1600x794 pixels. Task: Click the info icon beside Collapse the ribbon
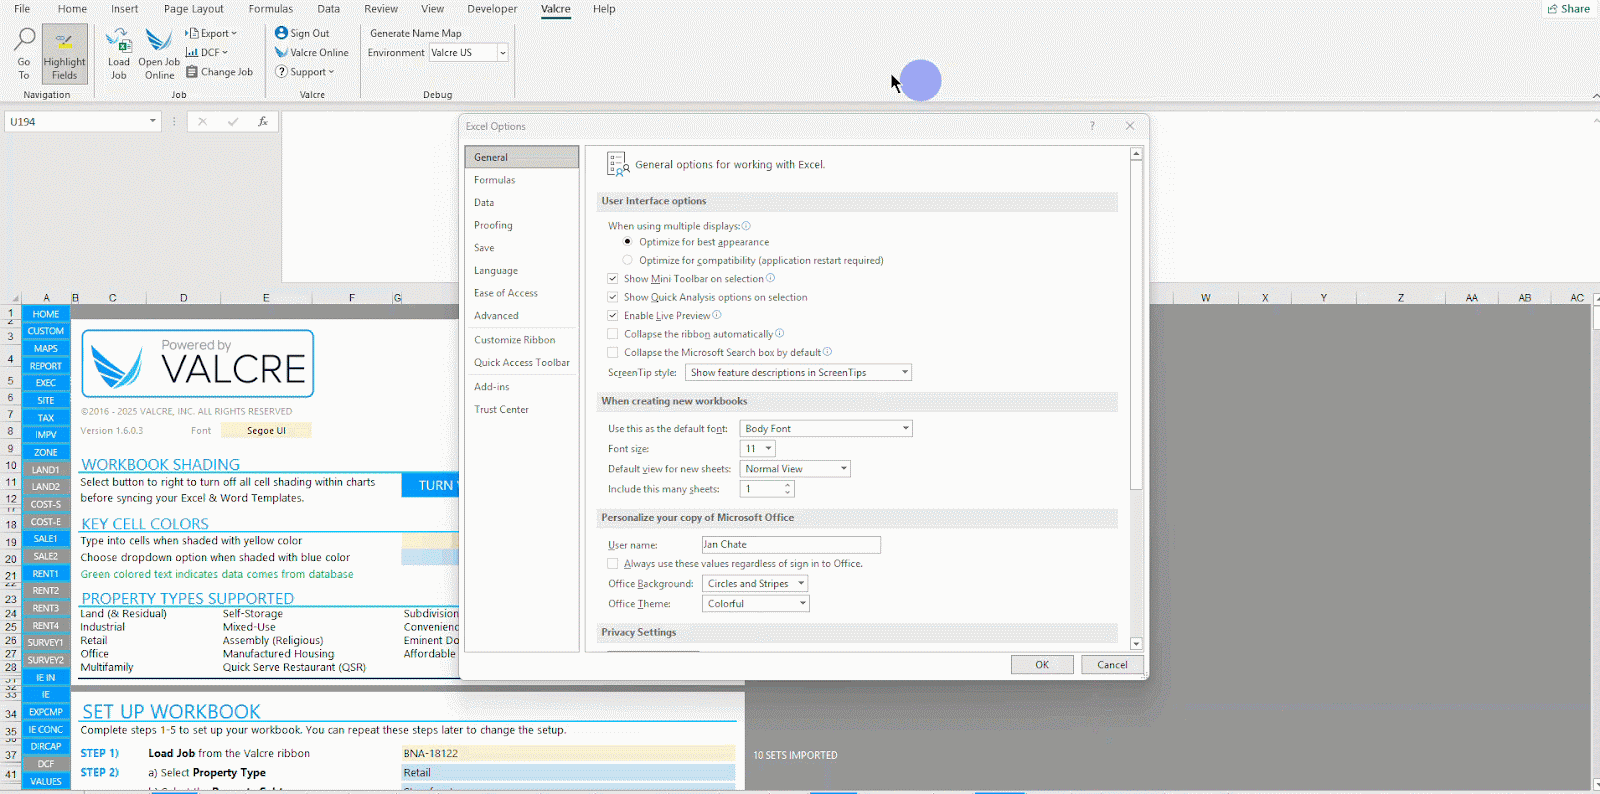coord(779,334)
